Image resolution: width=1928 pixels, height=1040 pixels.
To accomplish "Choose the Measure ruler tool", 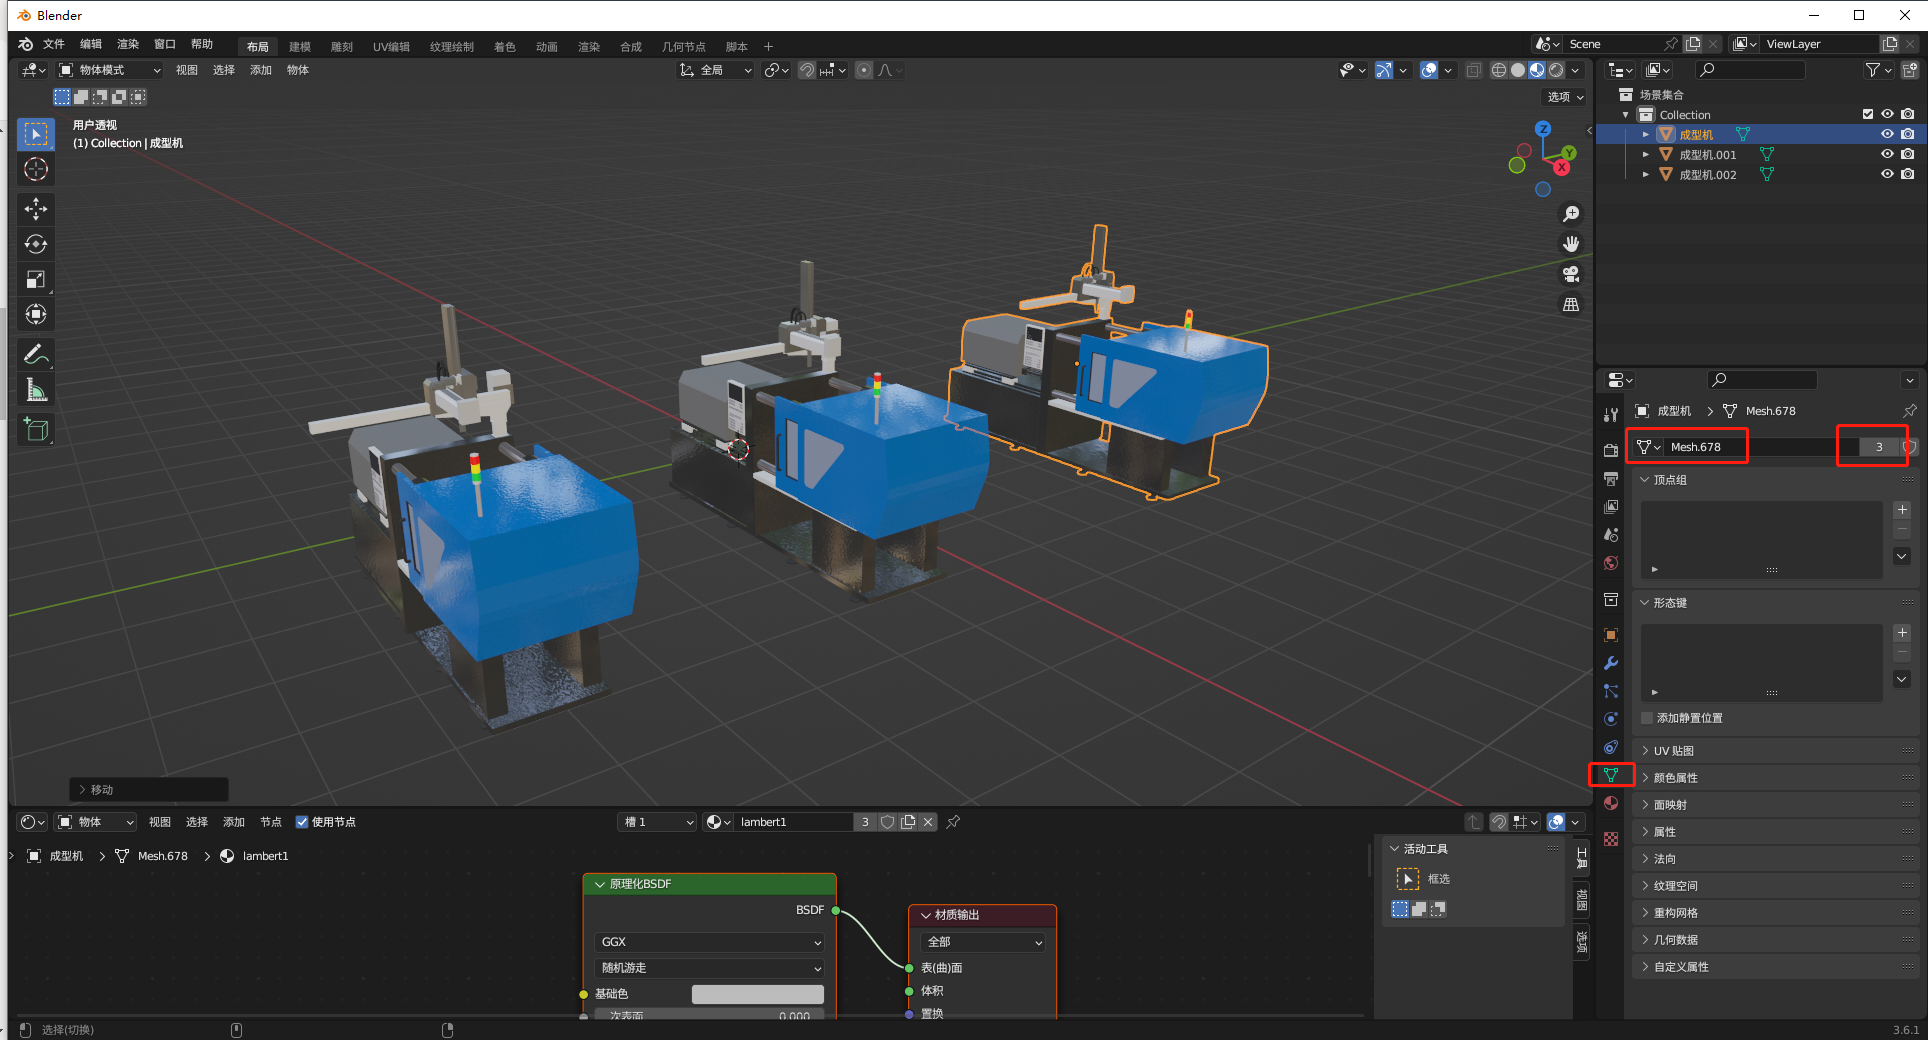I will tap(36, 390).
